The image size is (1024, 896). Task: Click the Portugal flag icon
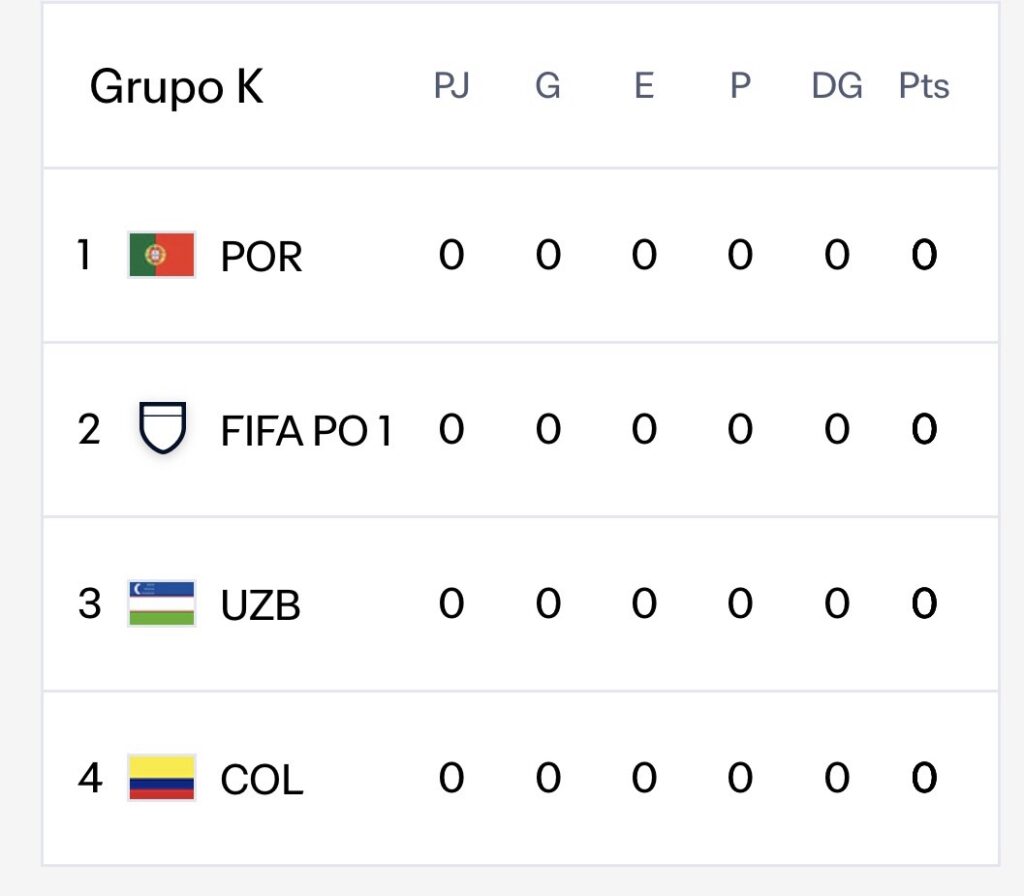(x=162, y=255)
